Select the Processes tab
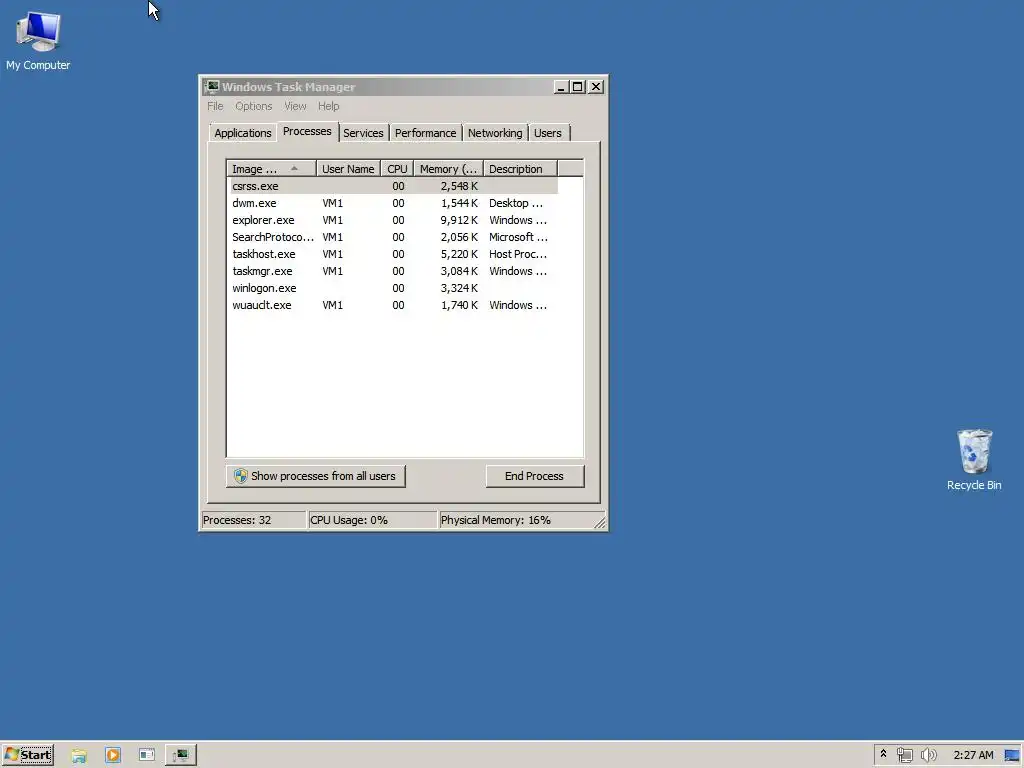The height and width of the screenshot is (768, 1024). pyautogui.click(x=307, y=131)
